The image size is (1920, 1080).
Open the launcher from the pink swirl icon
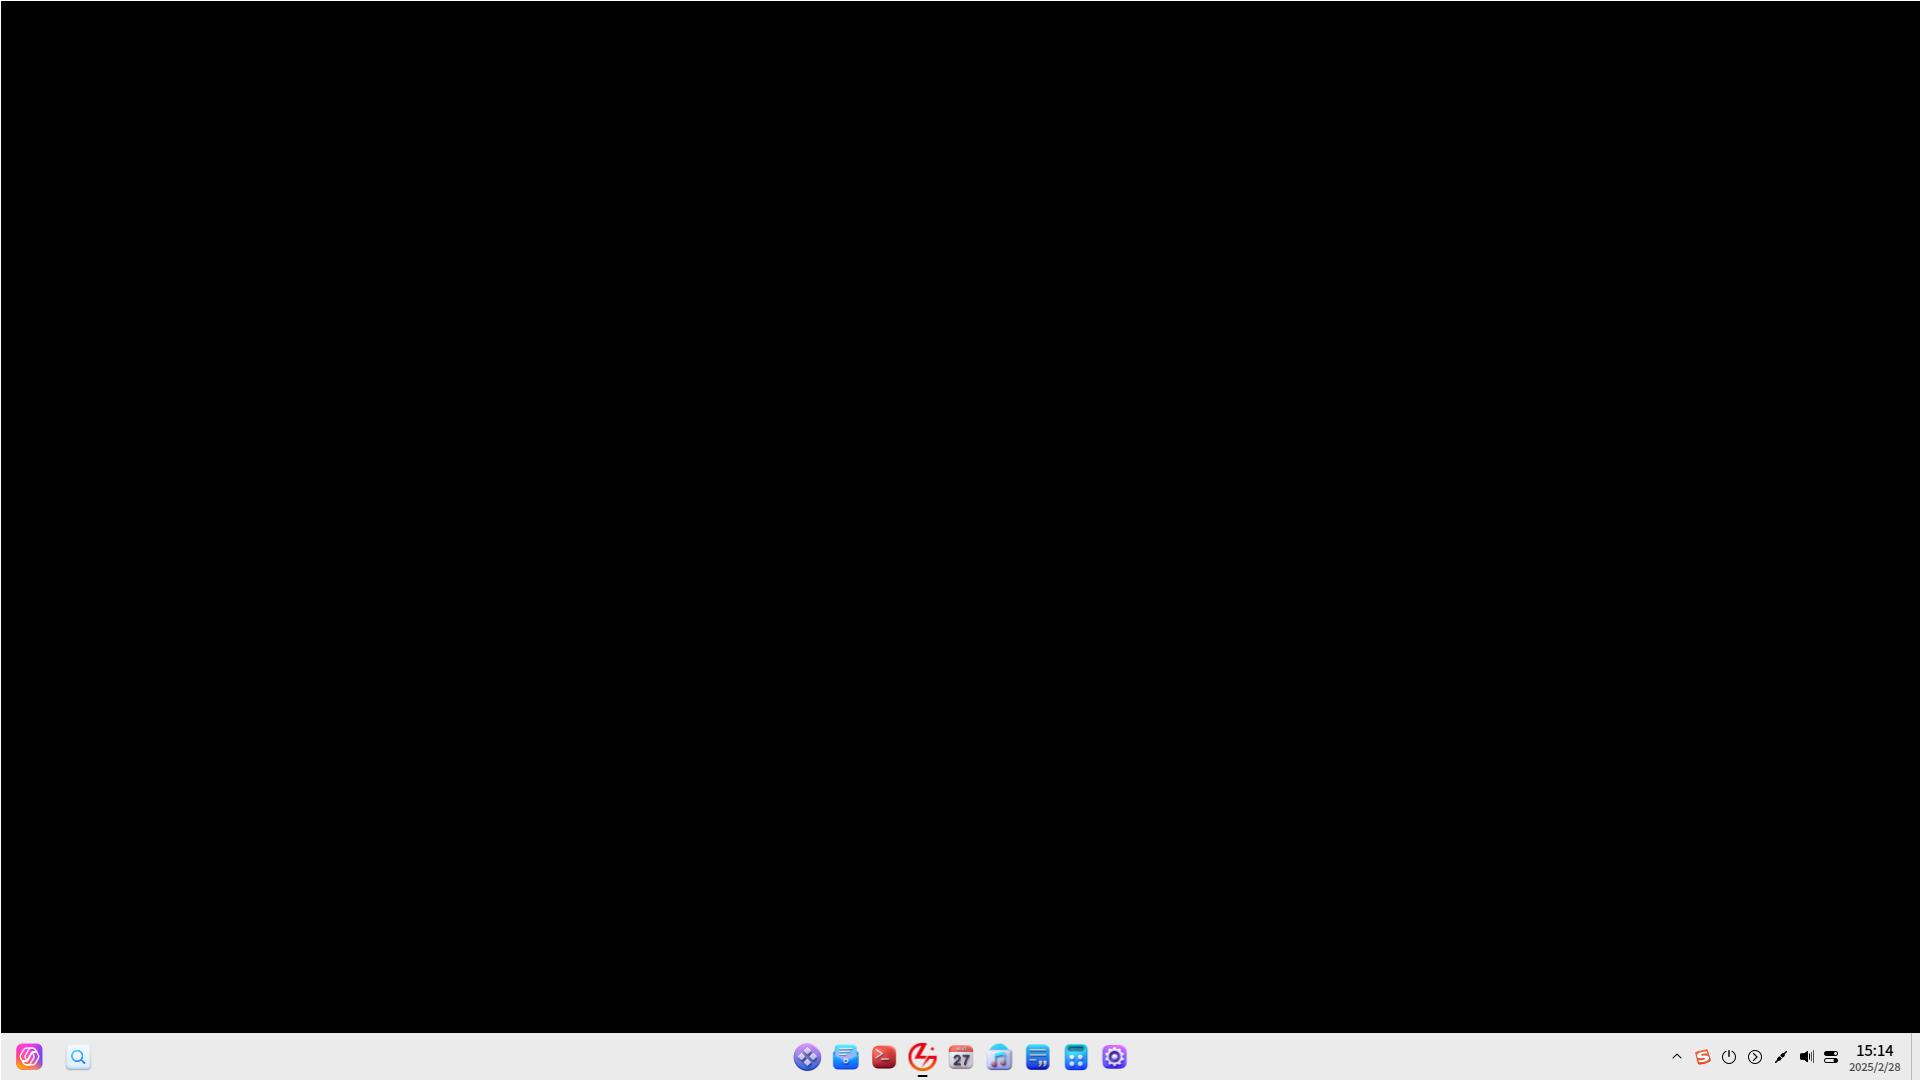point(29,1057)
